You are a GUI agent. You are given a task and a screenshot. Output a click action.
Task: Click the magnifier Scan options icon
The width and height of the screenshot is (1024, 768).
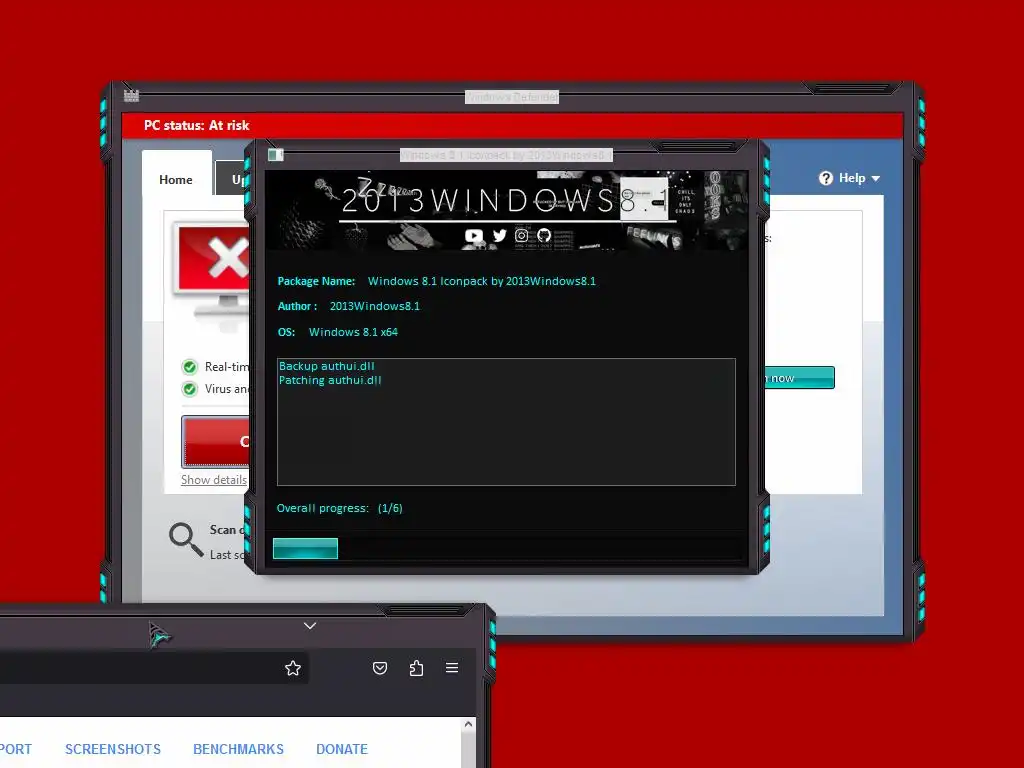(186, 539)
